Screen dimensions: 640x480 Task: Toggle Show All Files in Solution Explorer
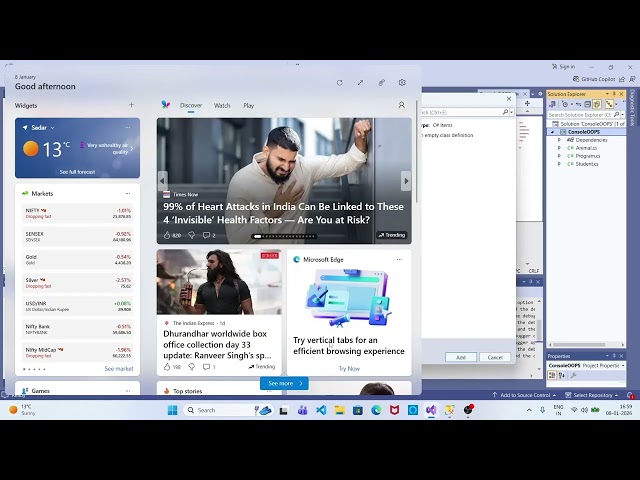(x=597, y=104)
